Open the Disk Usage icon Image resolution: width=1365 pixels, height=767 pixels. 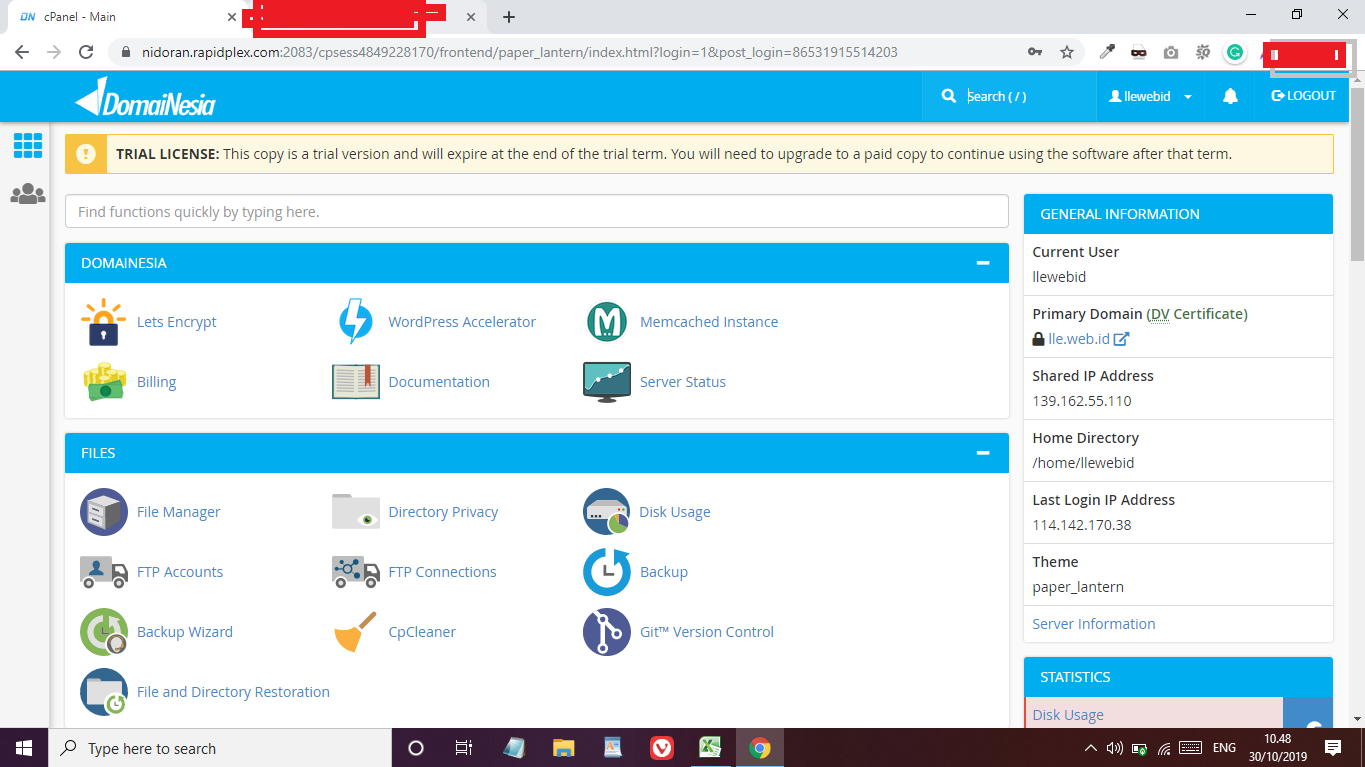[607, 512]
